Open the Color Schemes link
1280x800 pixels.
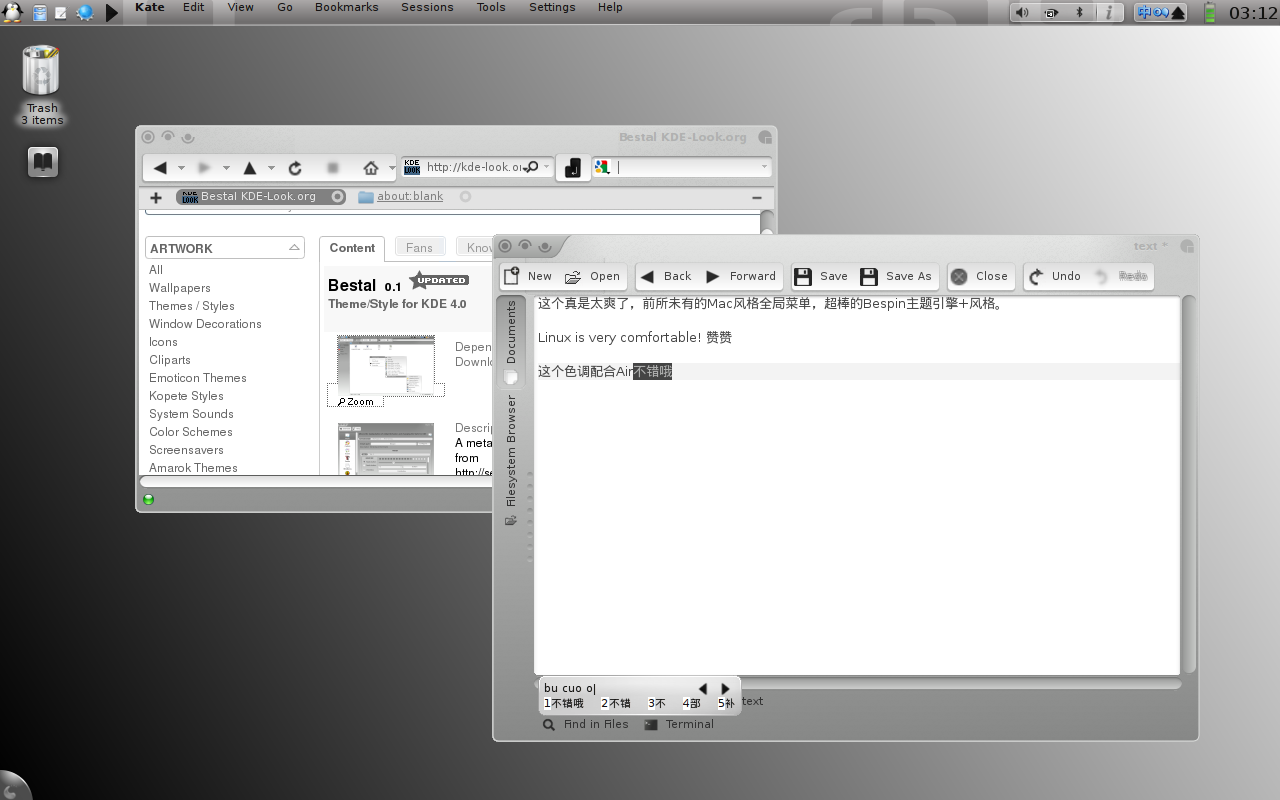[x=191, y=432]
